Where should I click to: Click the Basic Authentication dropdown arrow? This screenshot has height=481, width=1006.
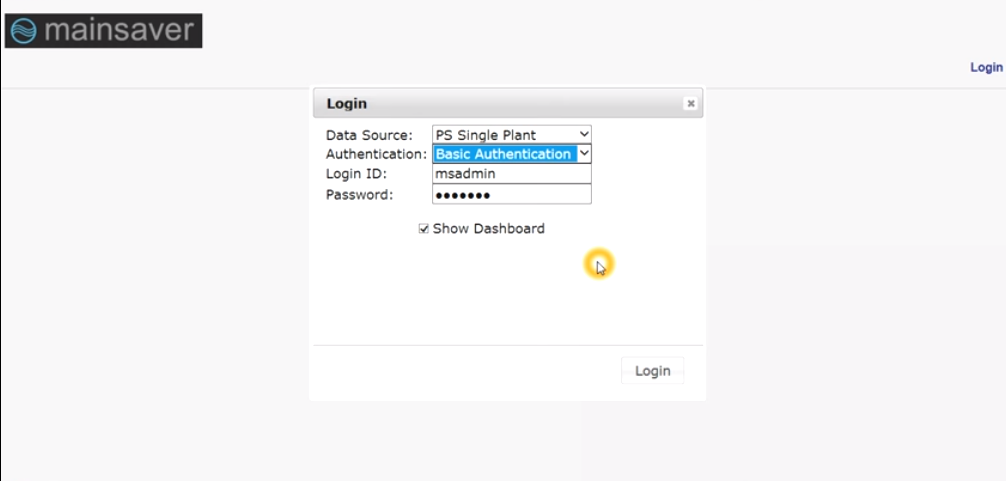click(x=584, y=154)
